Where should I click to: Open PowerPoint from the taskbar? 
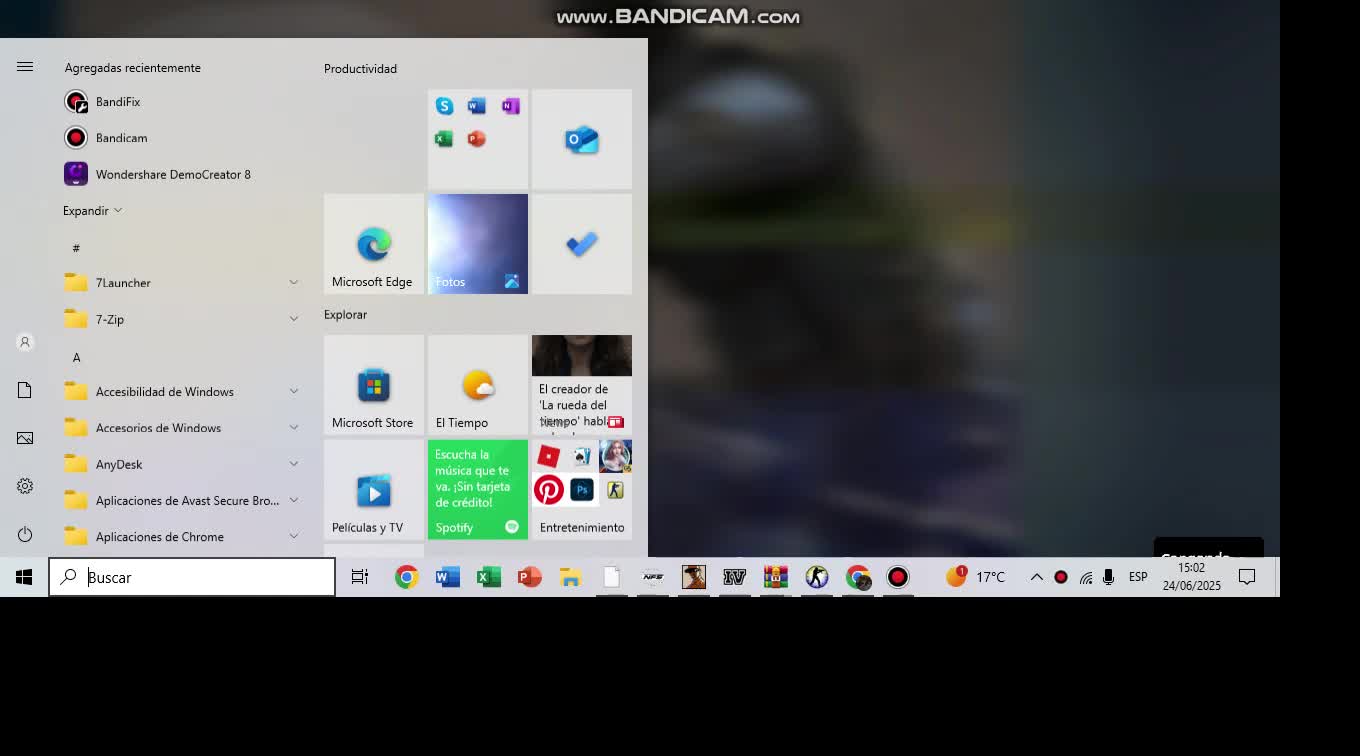pyautogui.click(x=529, y=577)
